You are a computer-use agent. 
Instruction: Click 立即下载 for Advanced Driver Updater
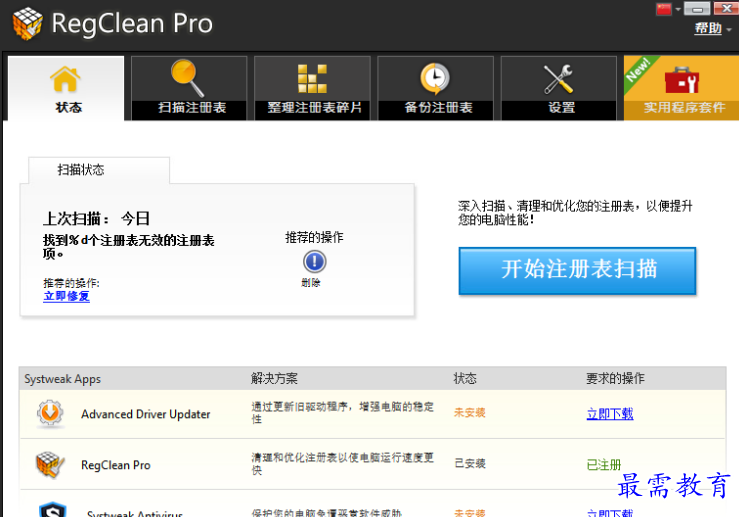coord(610,414)
